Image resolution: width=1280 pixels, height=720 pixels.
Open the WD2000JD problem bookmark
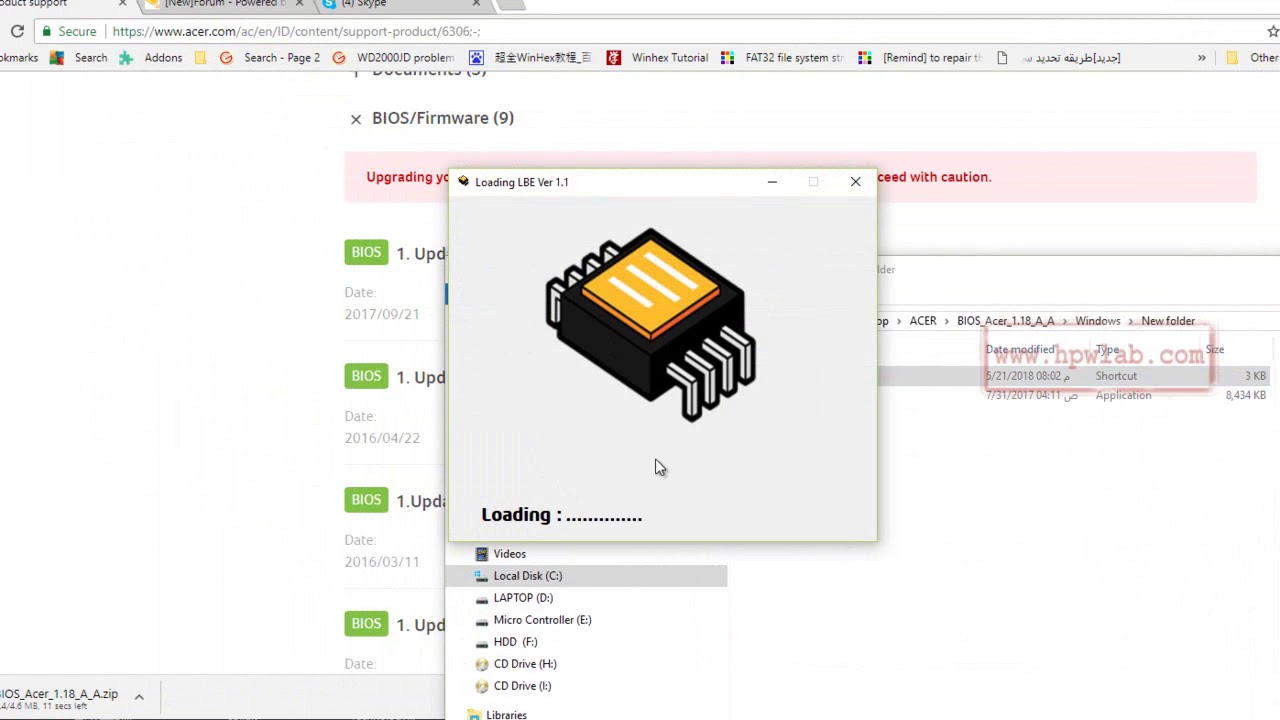point(394,58)
